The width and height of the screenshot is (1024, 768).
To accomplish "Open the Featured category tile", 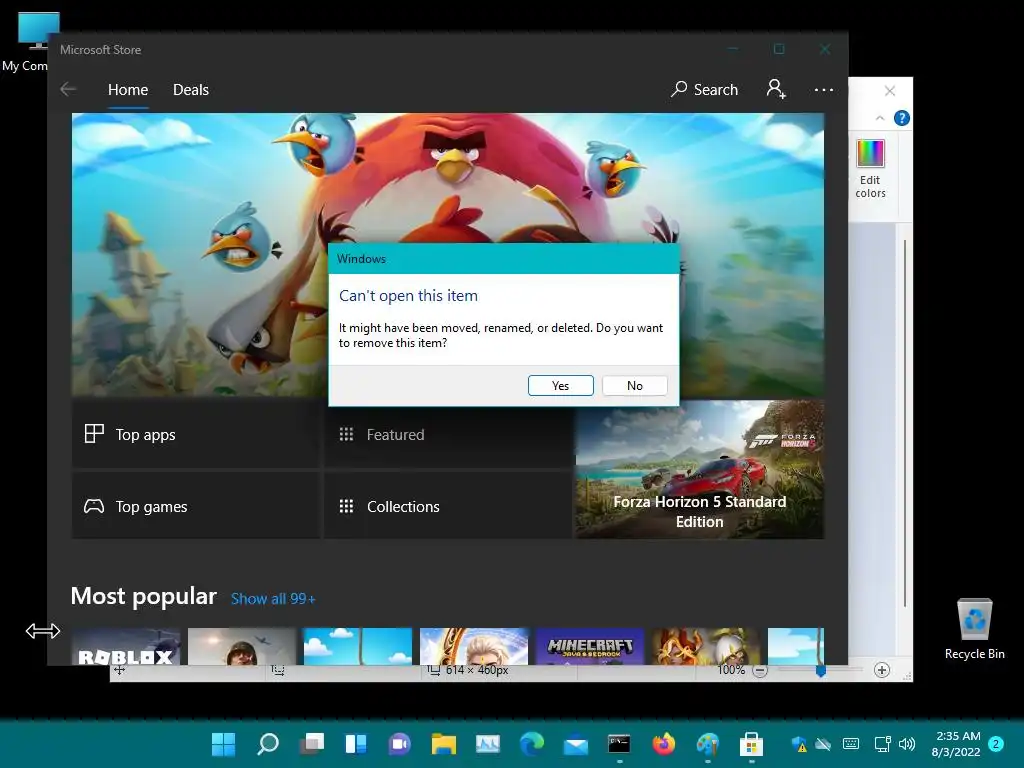I will (x=449, y=434).
